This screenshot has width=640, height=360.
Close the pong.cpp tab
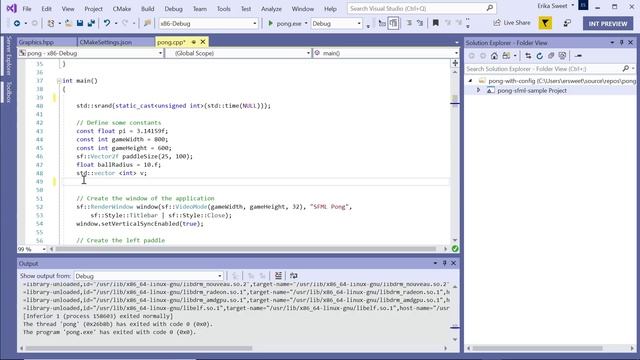[x=203, y=42]
